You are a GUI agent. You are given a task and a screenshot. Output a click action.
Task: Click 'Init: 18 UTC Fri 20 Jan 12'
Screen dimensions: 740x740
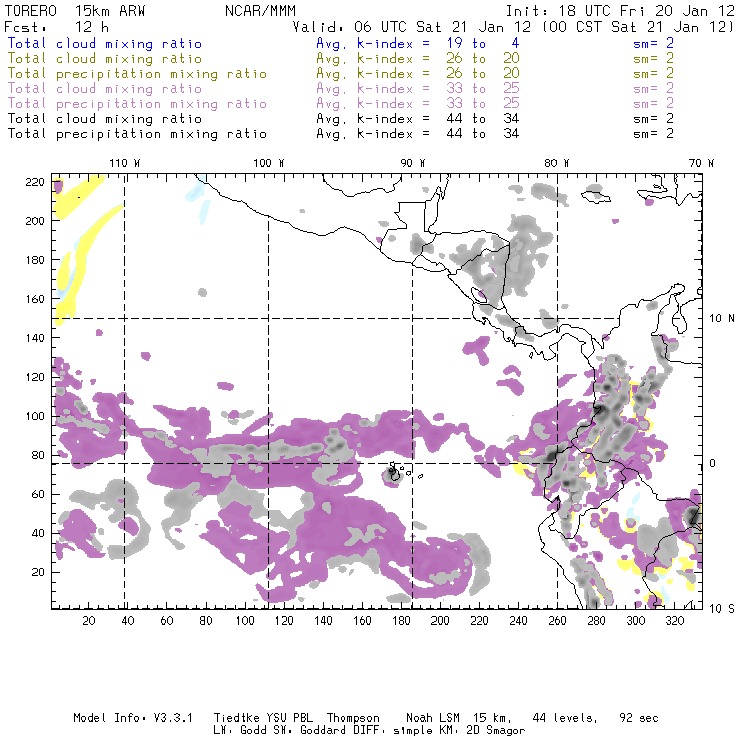(620, 11)
